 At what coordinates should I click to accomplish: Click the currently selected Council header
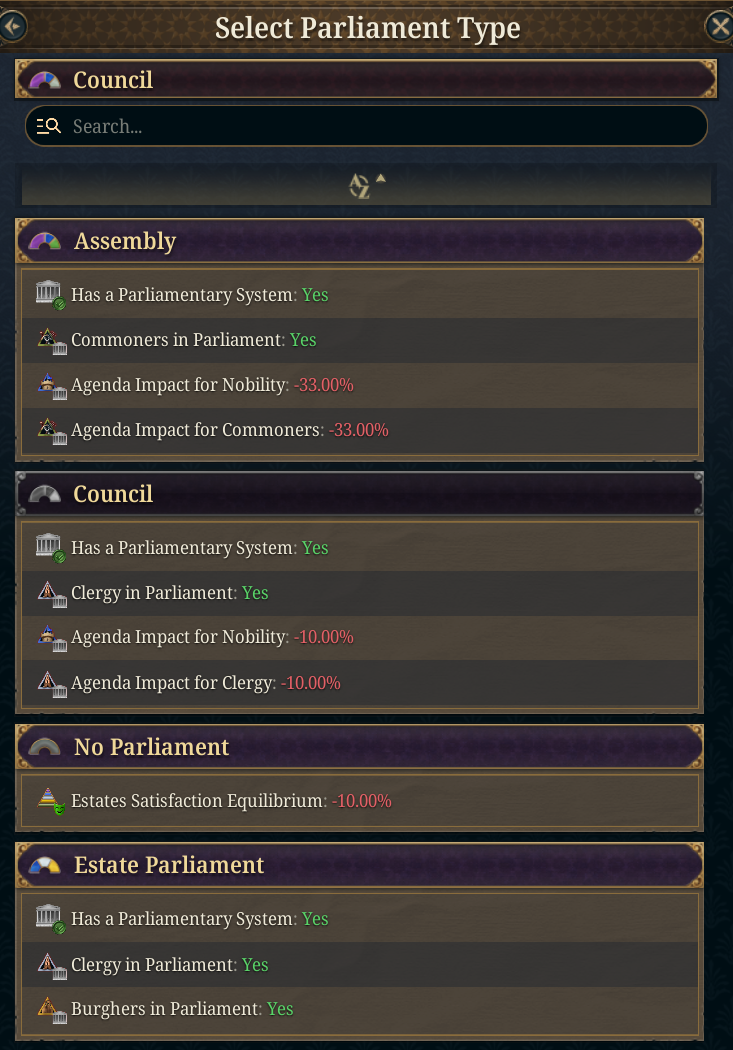tap(366, 79)
